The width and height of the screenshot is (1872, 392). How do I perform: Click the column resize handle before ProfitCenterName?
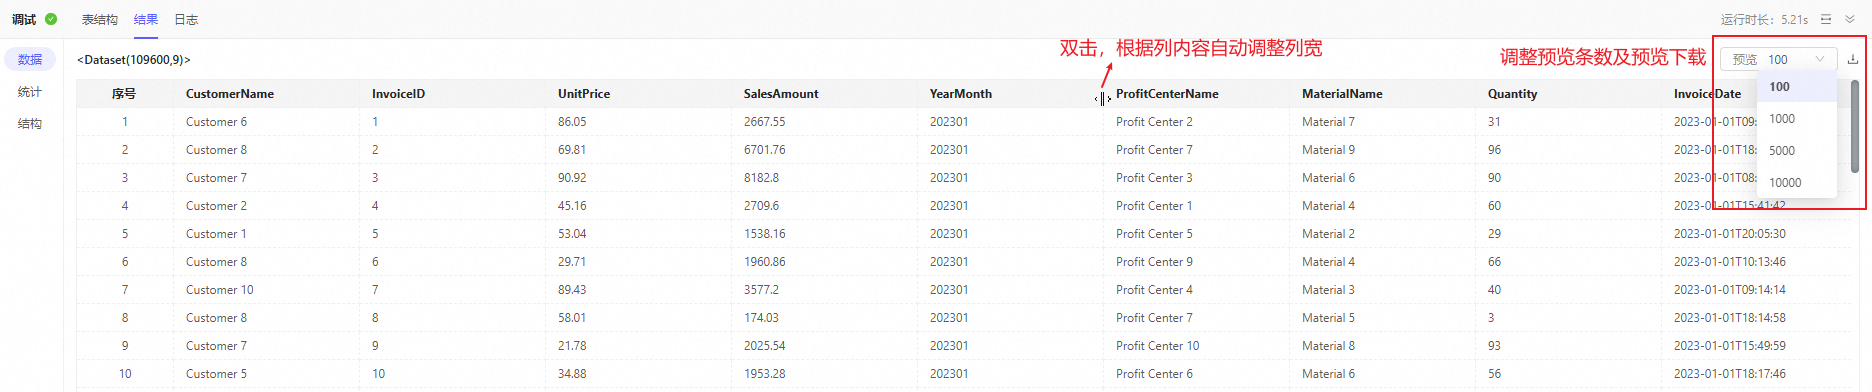pyautogui.click(x=1103, y=98)
